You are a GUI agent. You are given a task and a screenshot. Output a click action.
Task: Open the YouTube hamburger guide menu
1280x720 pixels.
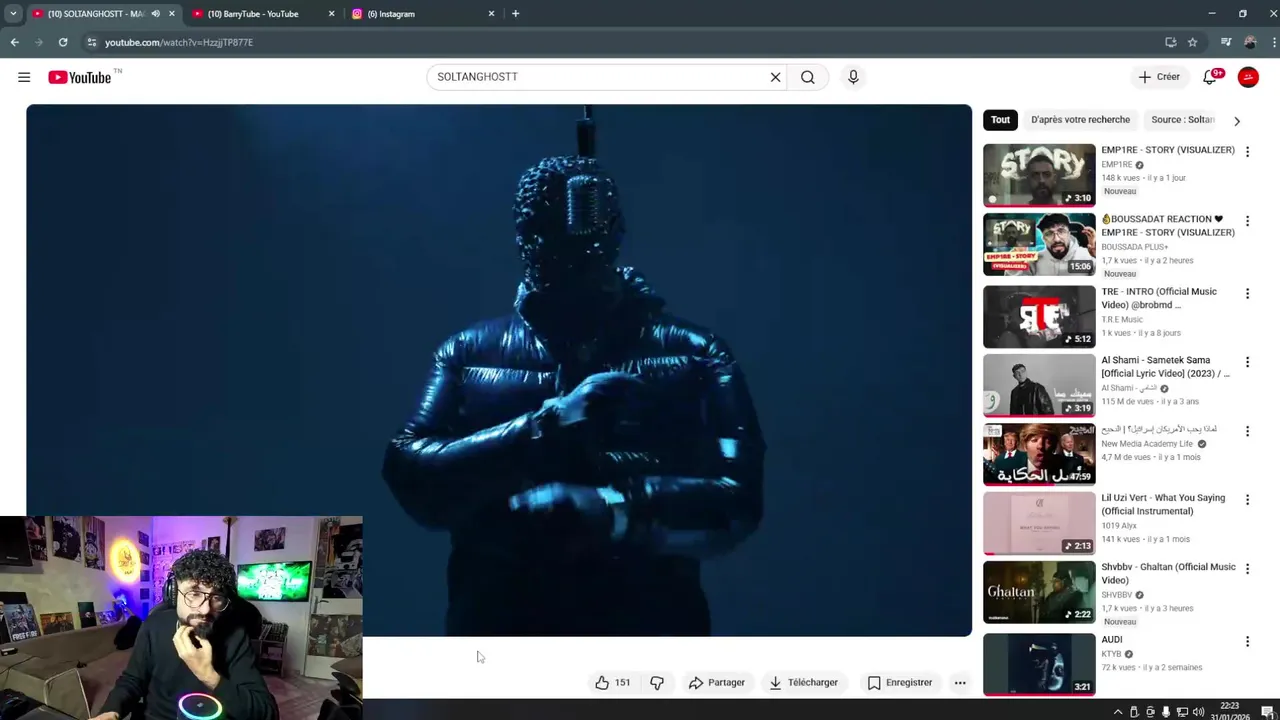(24, 77)
